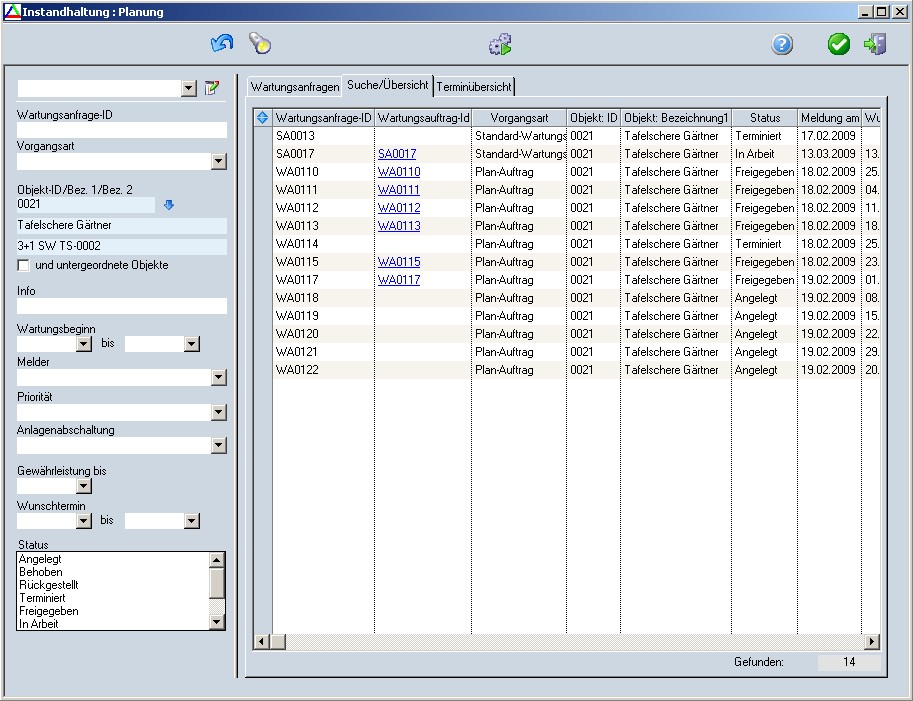
Task: Expand the Anlagenabschaltung dropdown
Action: [219, 446]
